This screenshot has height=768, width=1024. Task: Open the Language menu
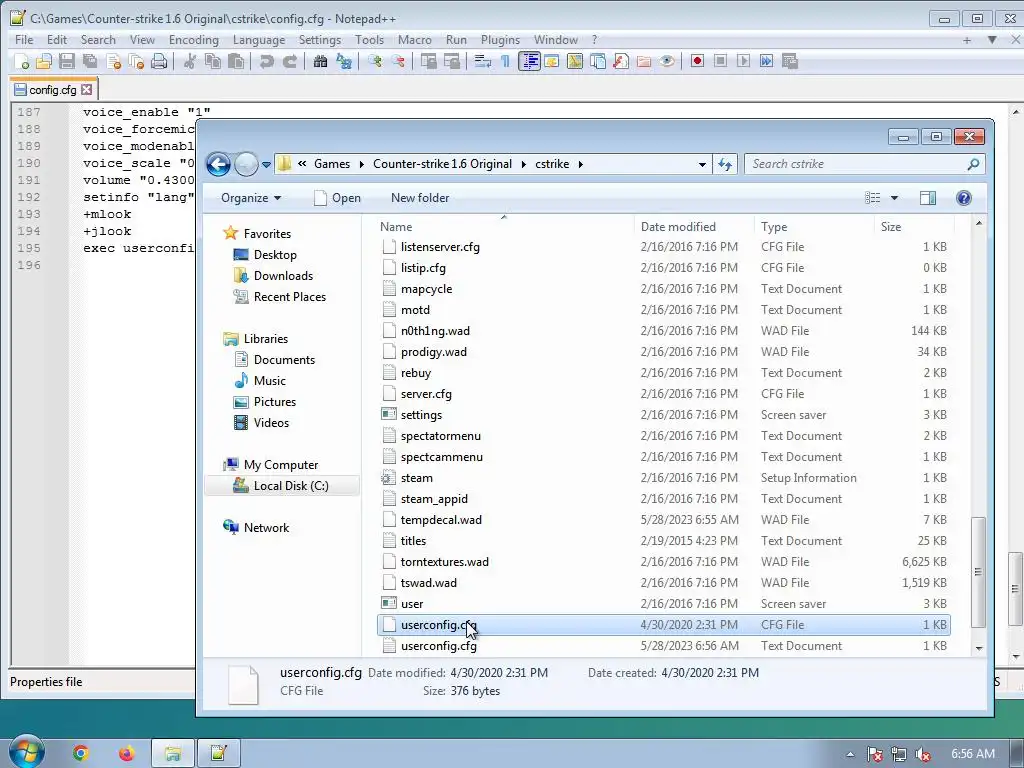coord(259,40)
